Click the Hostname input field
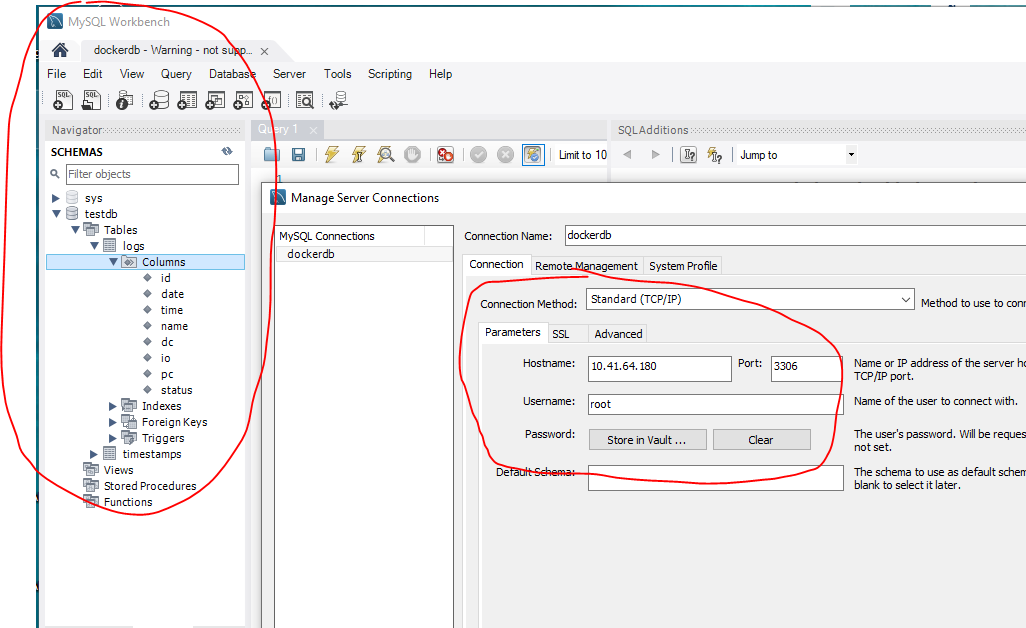 click(x=660, y=368)
